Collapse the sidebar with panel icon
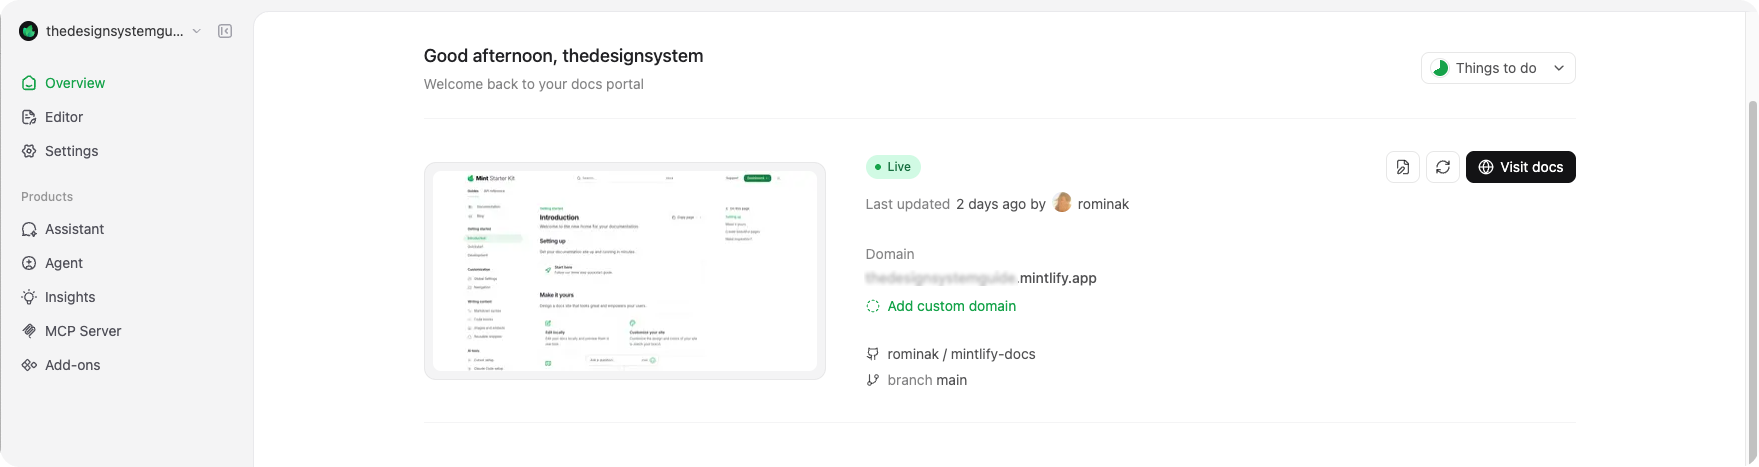The height and width of the screenshot is (467, 1759). pos(225,31)
